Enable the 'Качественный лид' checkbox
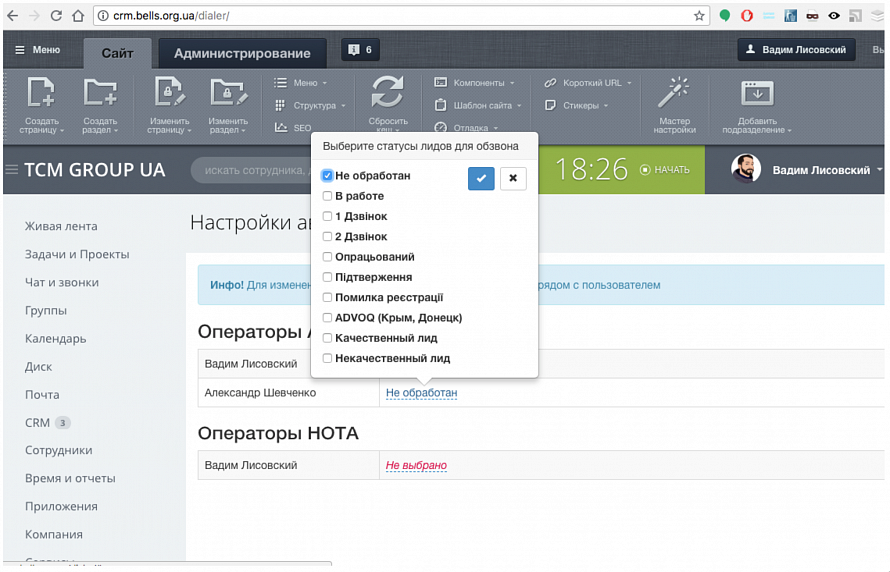This screenshot has width=890, height=572. click(x=327, y=338)
